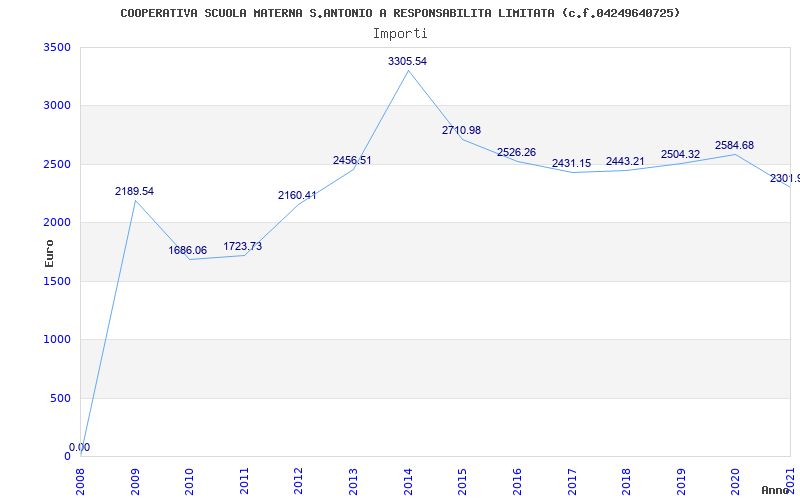Click the 2017 x-axis year label

(571, 482)
